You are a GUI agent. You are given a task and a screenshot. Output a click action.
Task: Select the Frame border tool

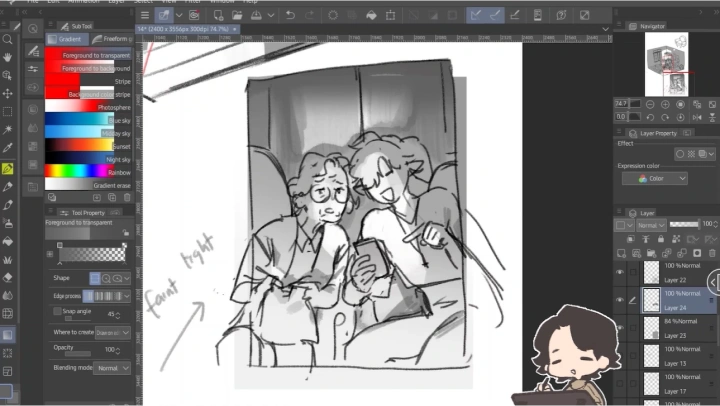[7, 371]
